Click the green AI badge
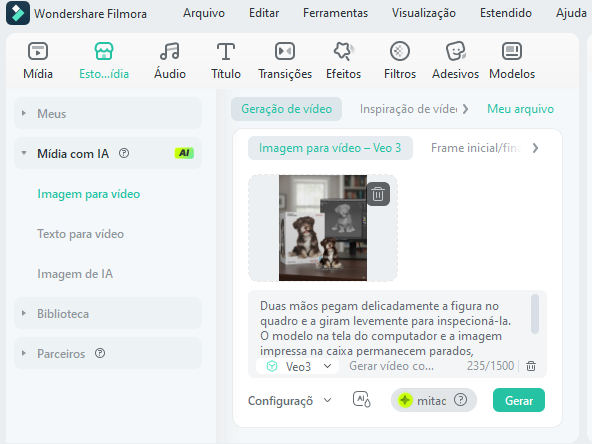Viewport: 592px width, 444px height. (184, 153)
